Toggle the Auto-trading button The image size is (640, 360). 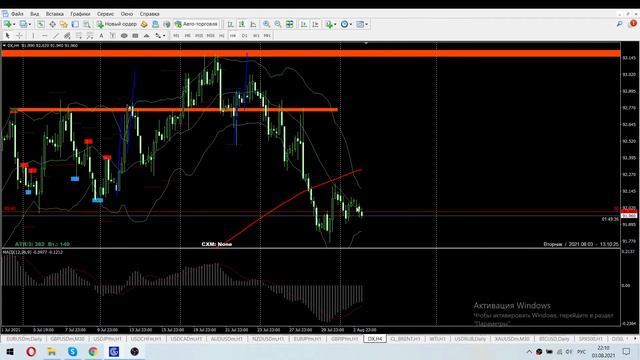click(197, 24)
